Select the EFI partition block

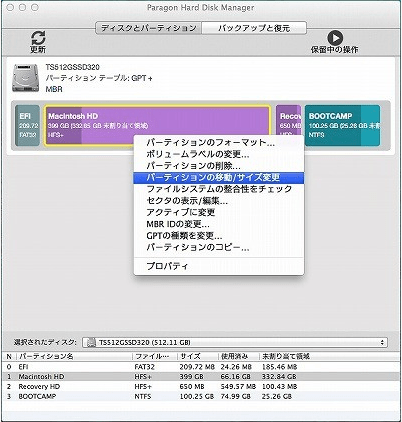(28, 126)
